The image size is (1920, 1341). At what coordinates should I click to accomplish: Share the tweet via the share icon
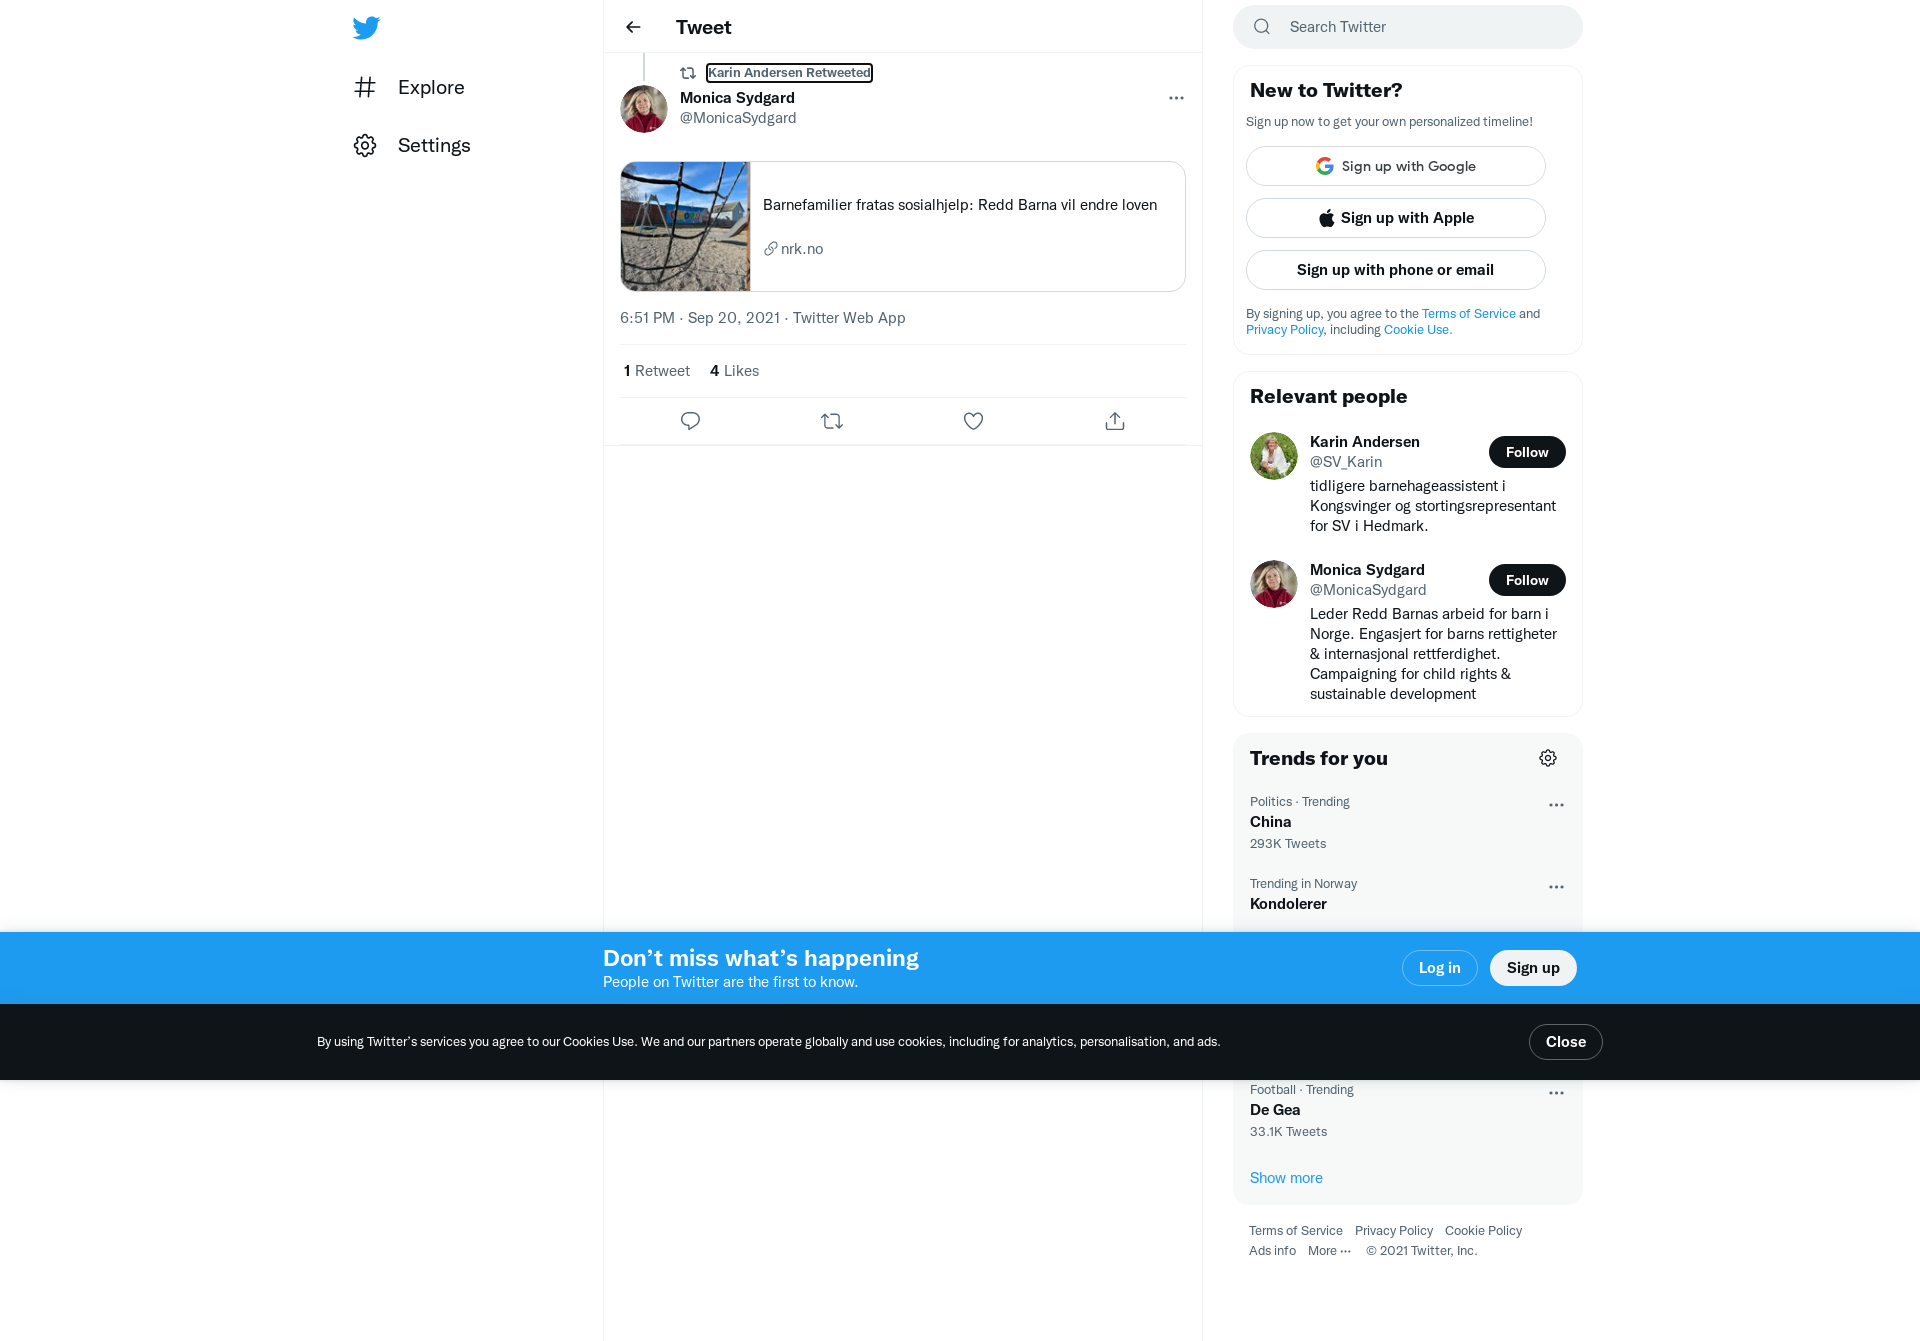pyautogui.click(x=1115, y=421)
